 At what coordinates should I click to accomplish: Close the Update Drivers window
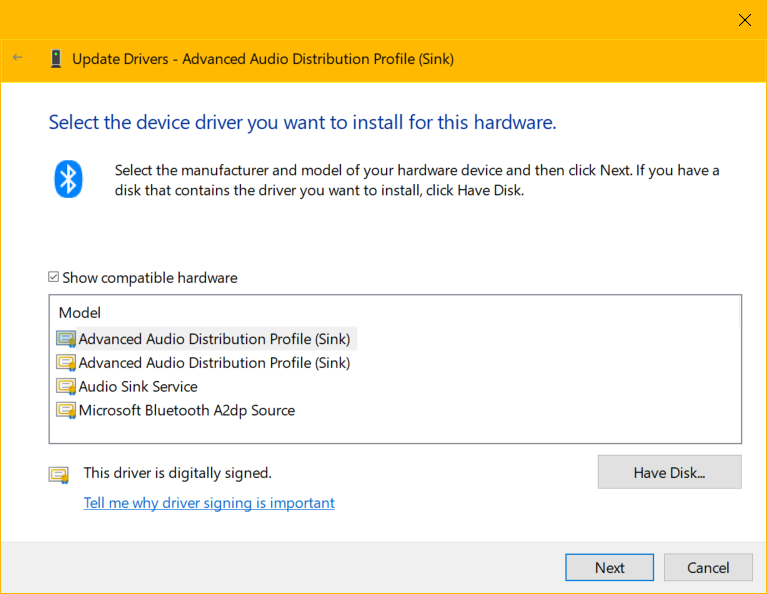[744, 20]
